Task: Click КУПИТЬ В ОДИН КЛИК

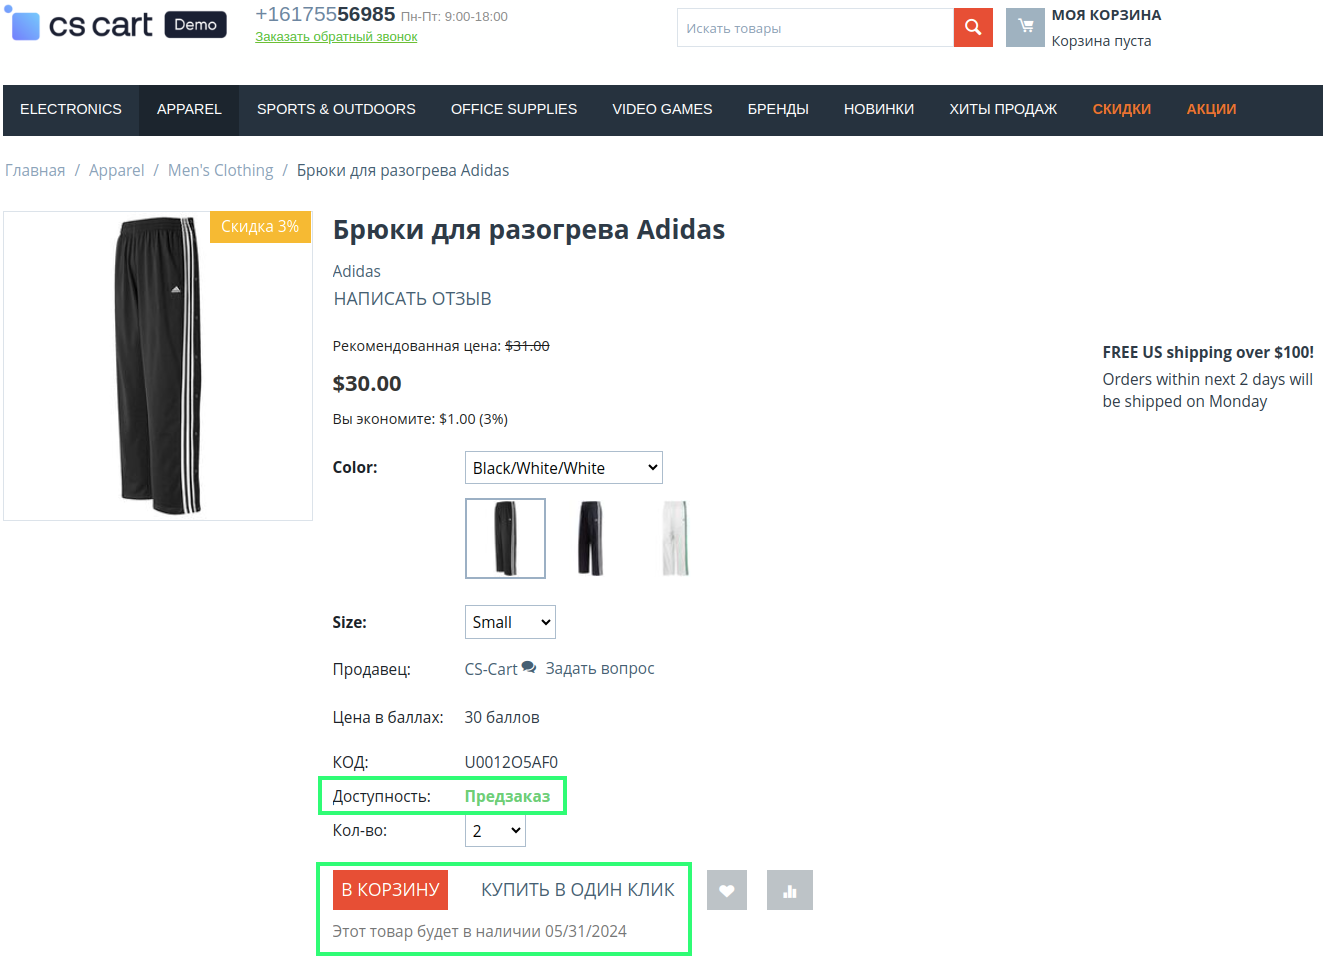Action: (577, 890)
